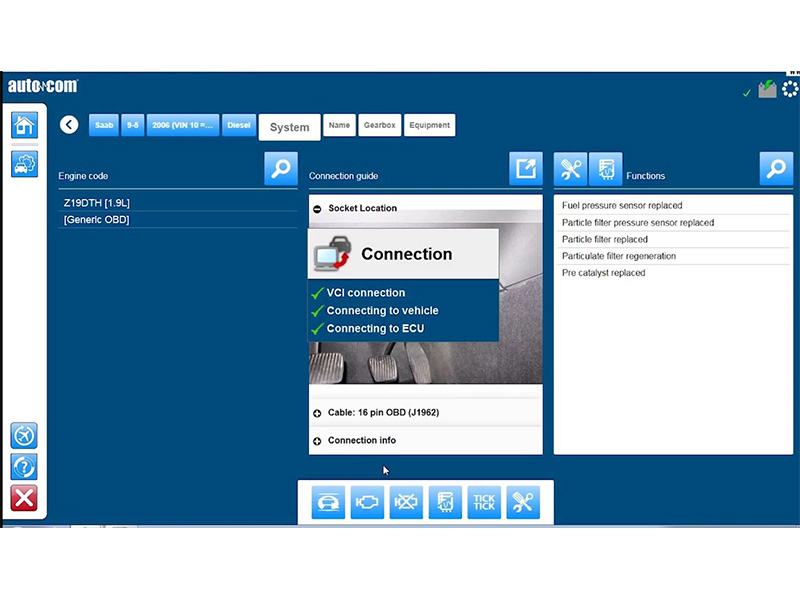Go back using the round arrow button

pyautogui.click(x=69, y=124)
